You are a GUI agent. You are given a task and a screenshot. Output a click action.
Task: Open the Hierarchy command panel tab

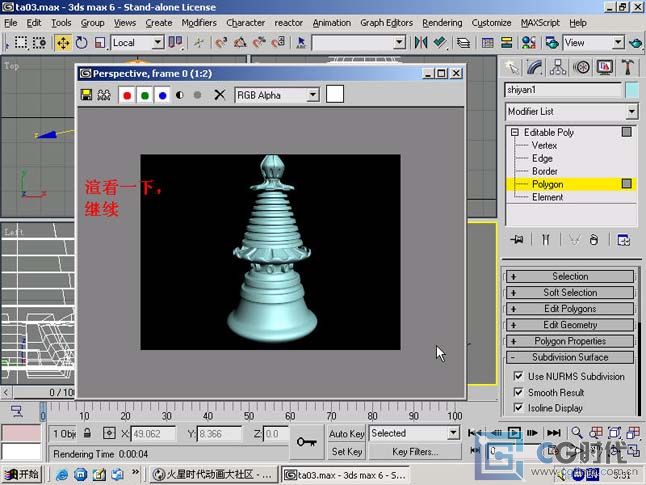558,67
